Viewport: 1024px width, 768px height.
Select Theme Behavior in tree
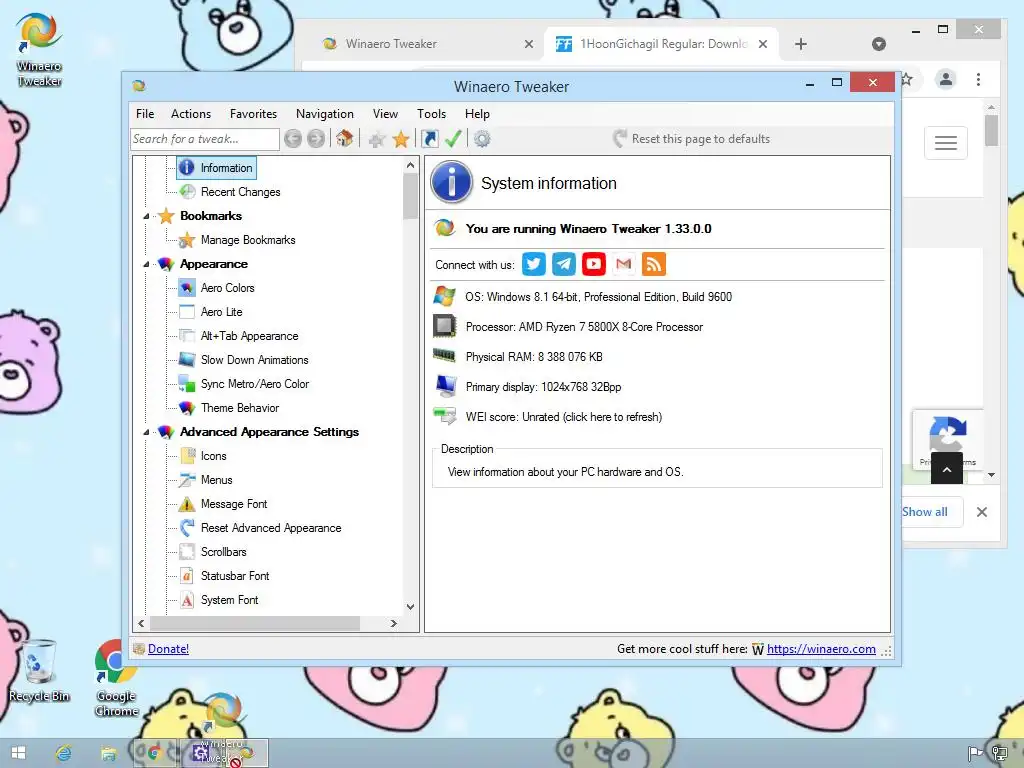(x=240, y=408)
